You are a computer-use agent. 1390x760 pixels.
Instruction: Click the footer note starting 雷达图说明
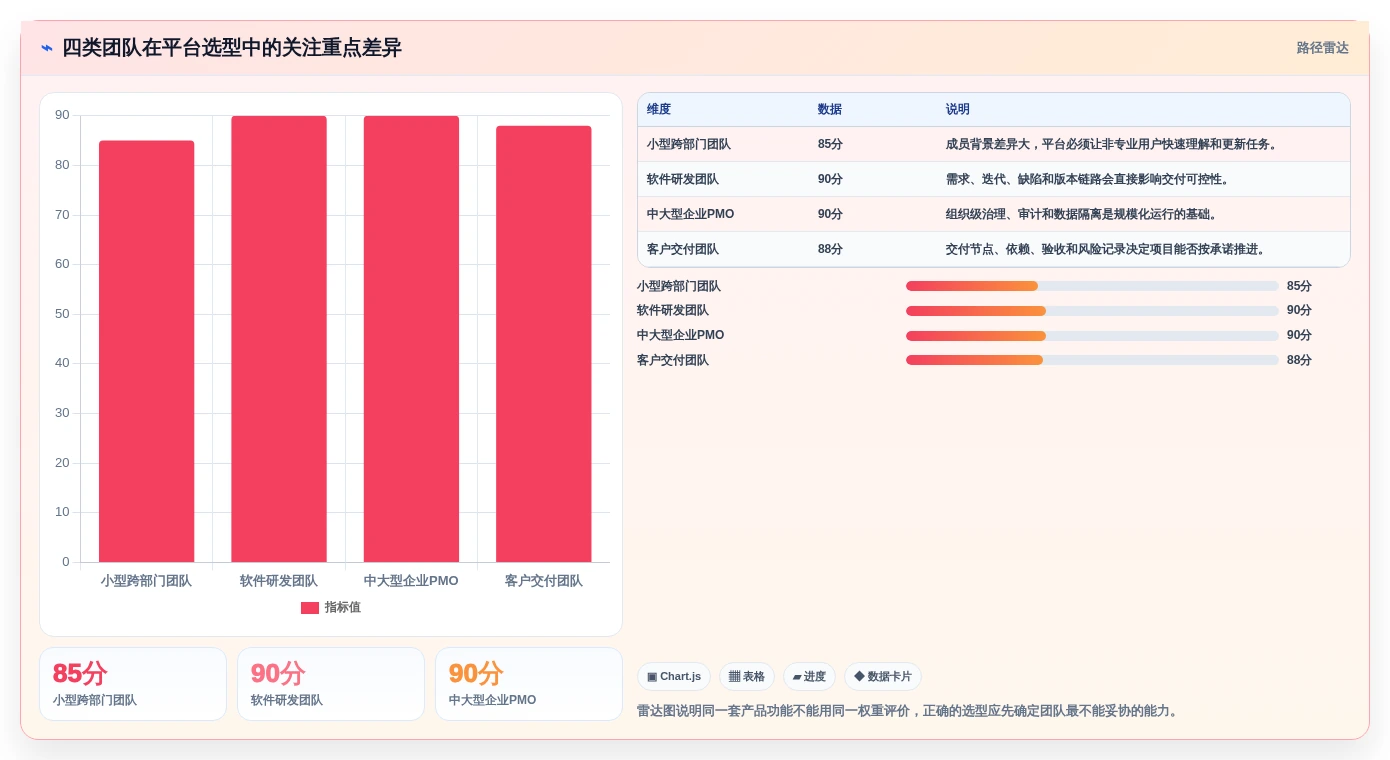pyautogui.click(x=908, y=711)
